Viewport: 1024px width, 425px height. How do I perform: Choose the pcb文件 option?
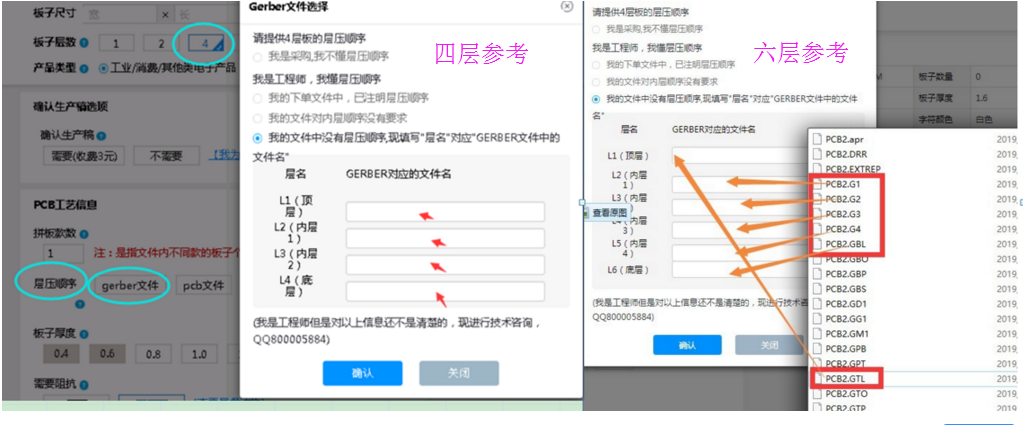(203, 285)
